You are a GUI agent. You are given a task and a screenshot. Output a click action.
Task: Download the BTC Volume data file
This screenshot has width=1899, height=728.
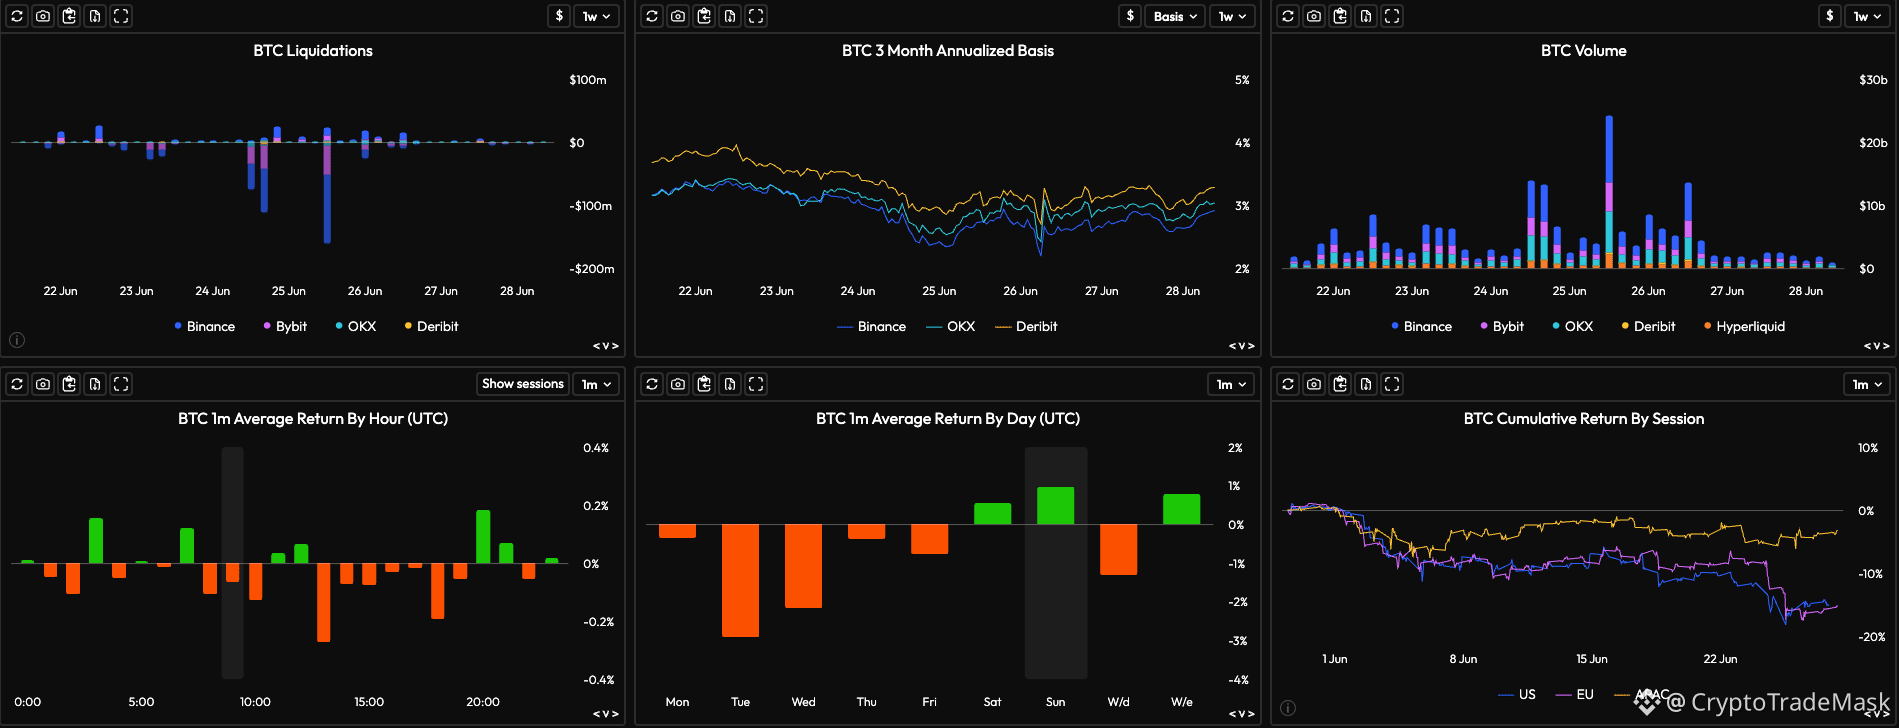1366,16
